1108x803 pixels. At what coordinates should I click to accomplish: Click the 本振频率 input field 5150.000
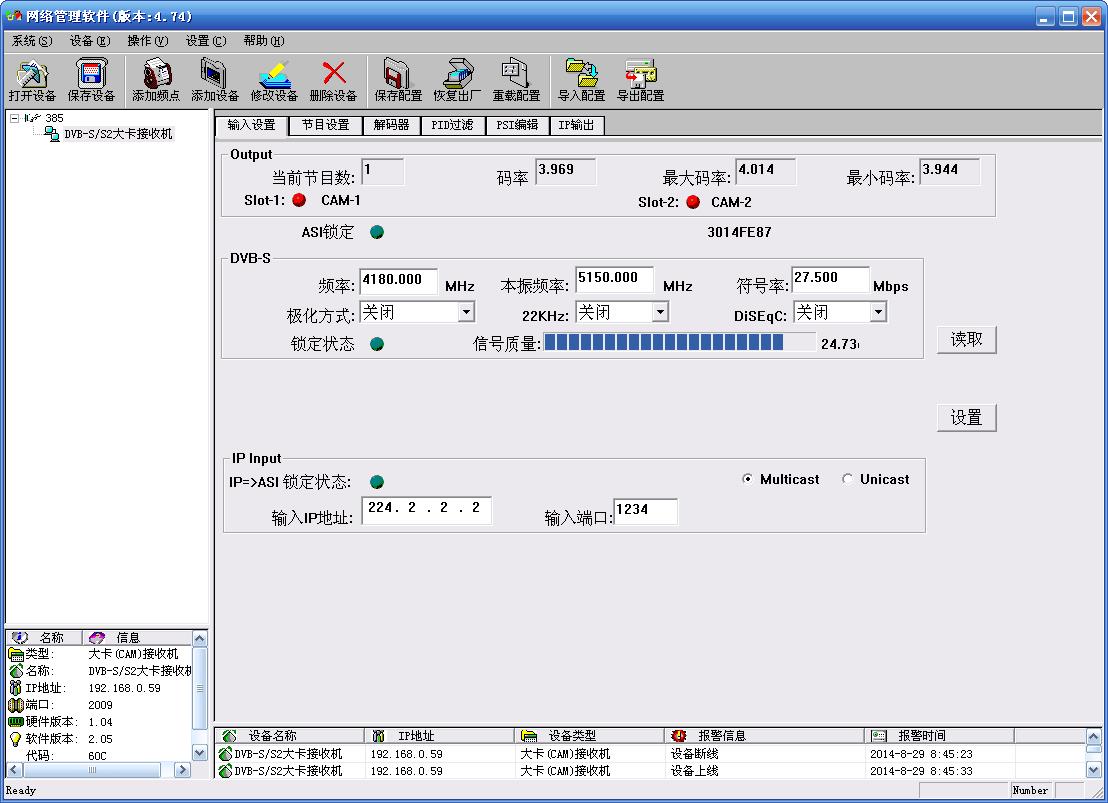[614, 279]
